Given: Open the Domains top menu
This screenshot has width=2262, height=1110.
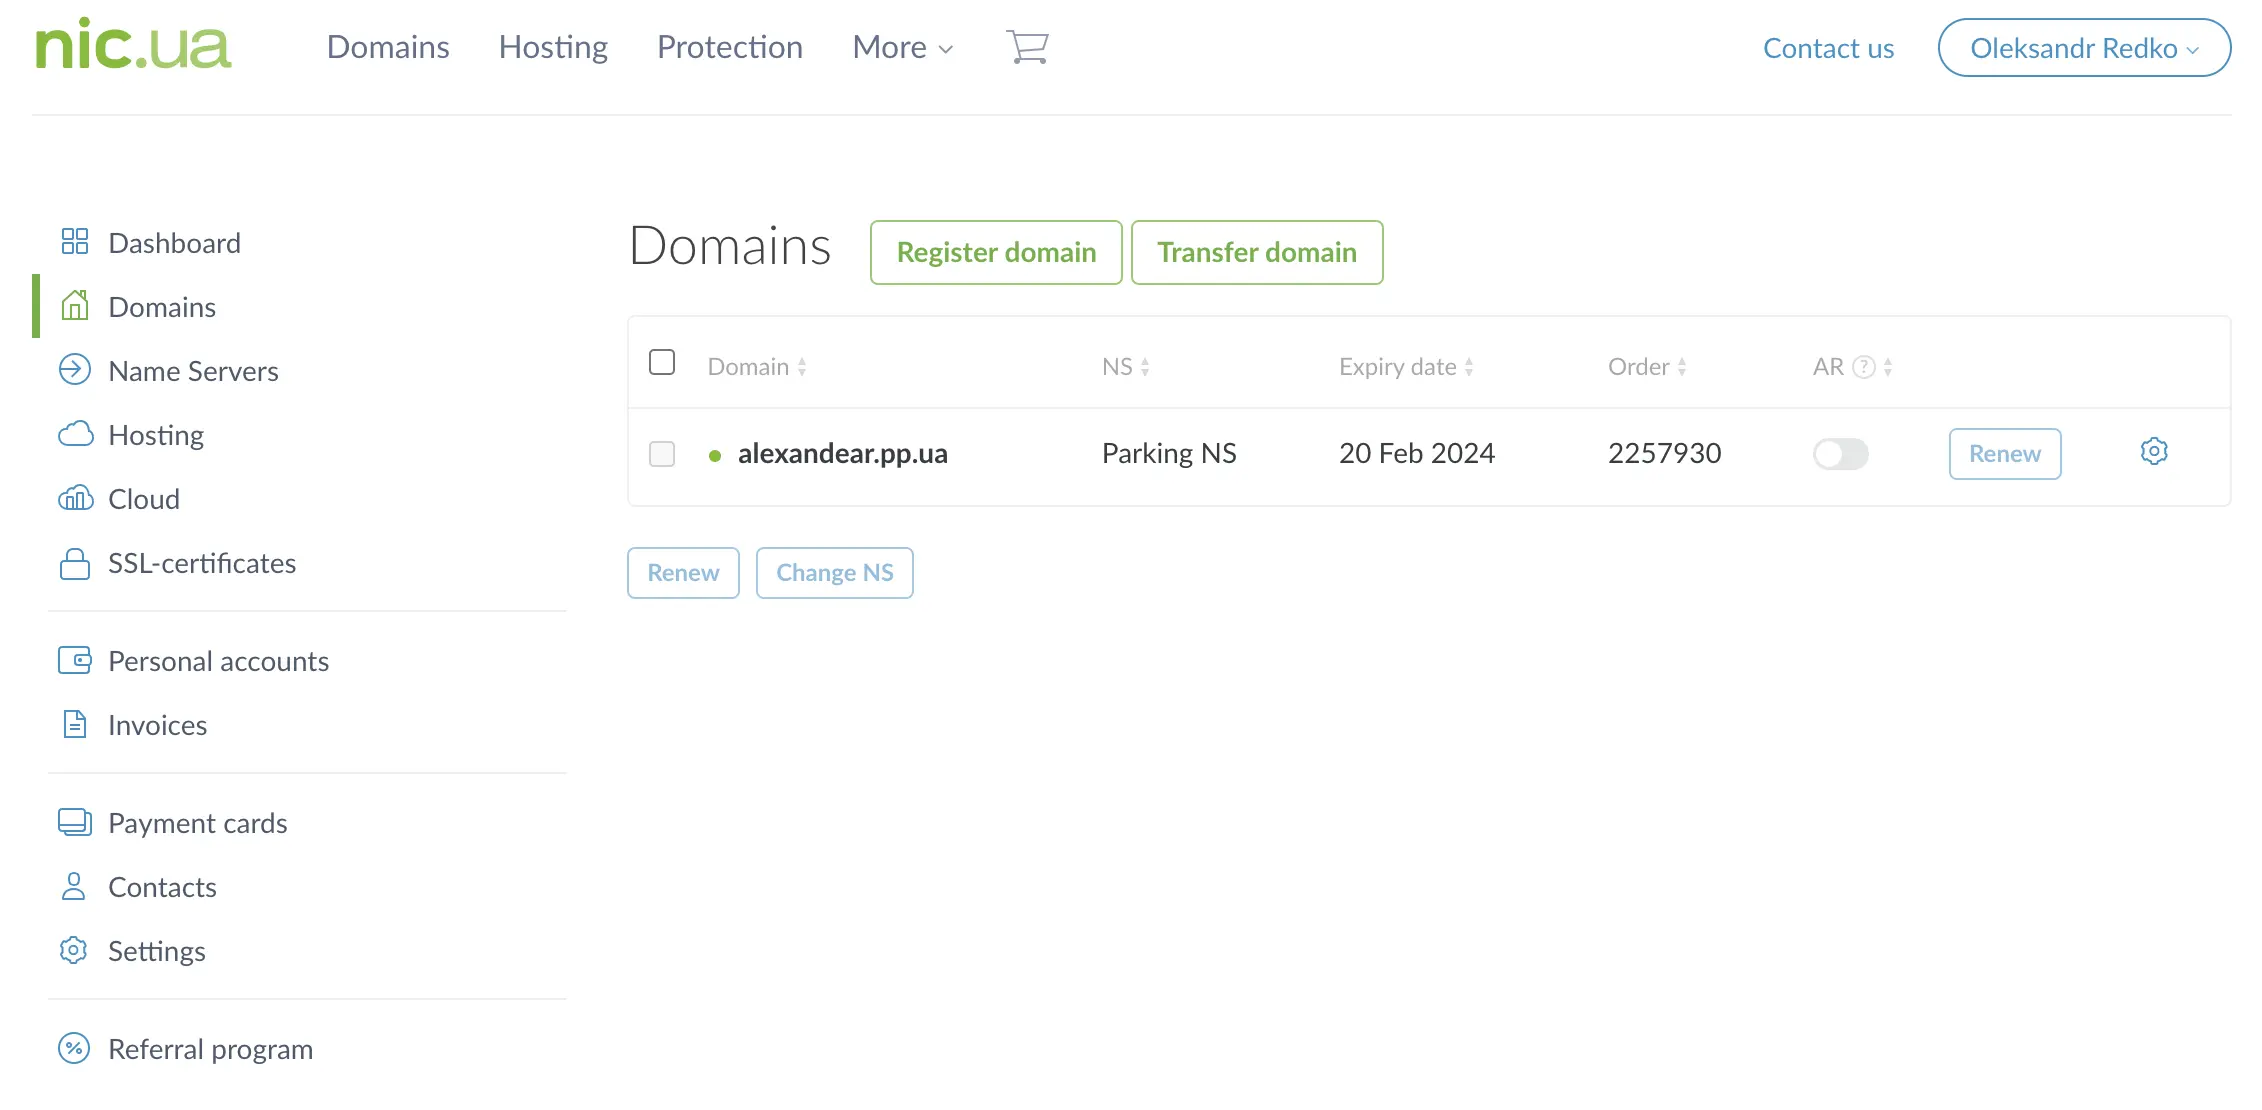Looking at the screenshot, I should (x=388, y=47).
